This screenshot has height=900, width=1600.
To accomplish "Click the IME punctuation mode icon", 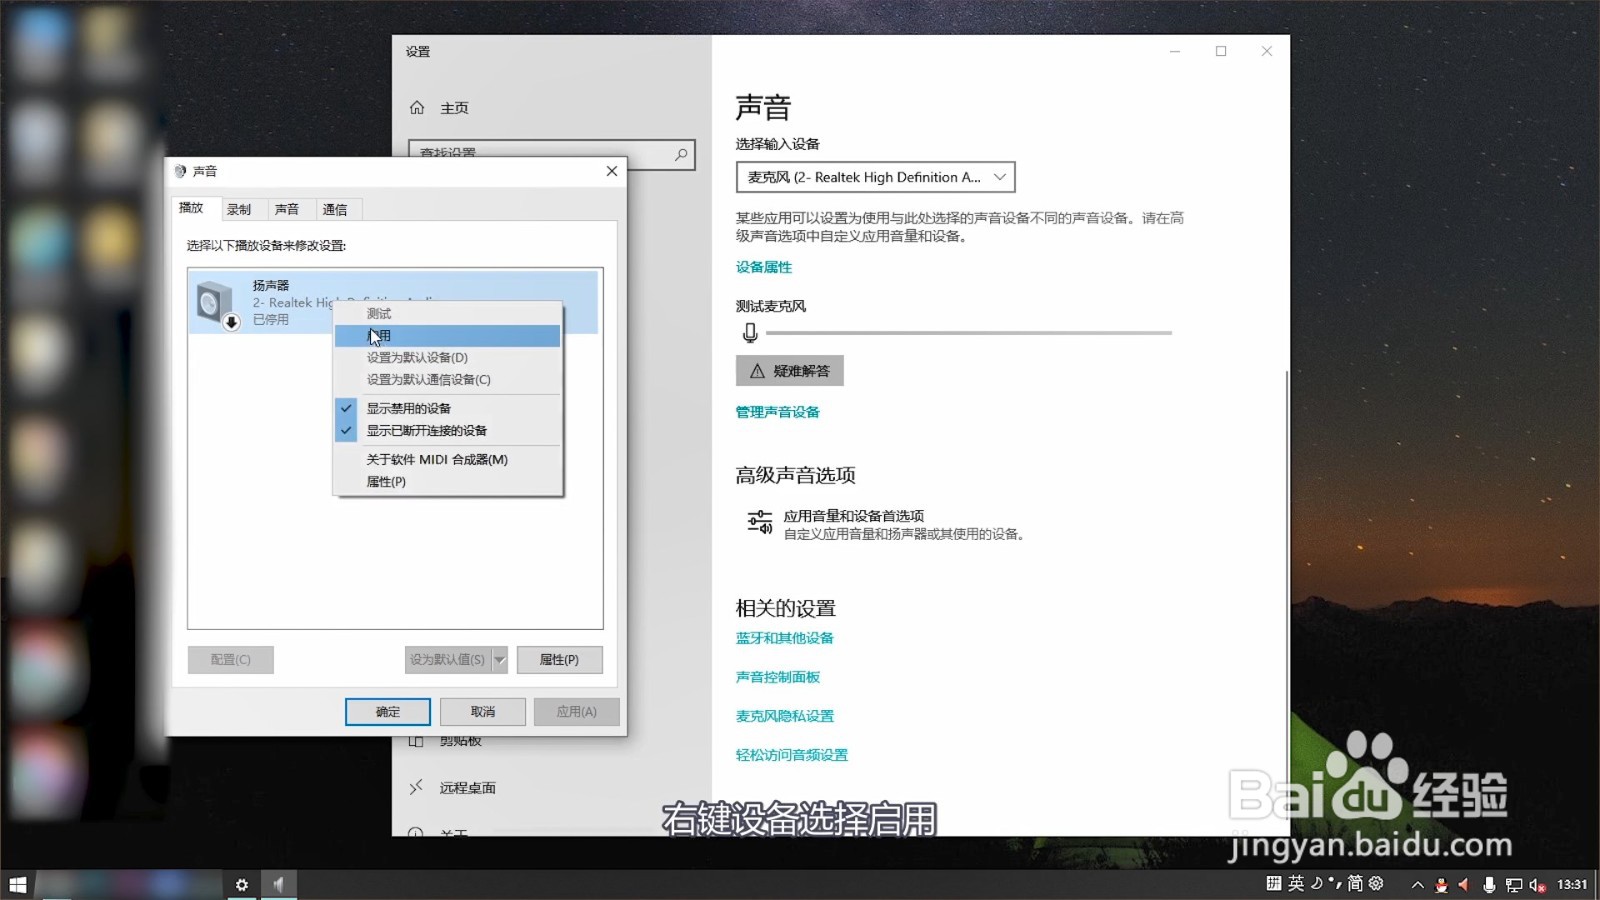I will click(1335, 883).
